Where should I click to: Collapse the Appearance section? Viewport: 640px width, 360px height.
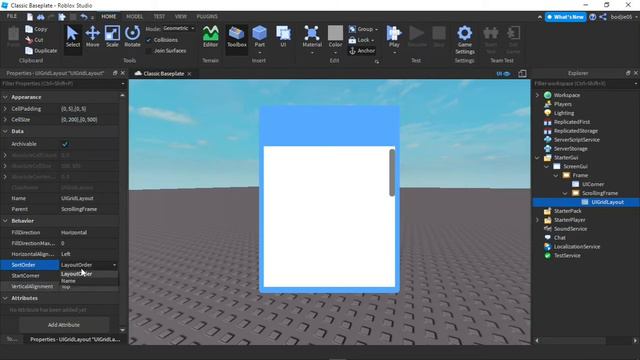tap(5, 97)
